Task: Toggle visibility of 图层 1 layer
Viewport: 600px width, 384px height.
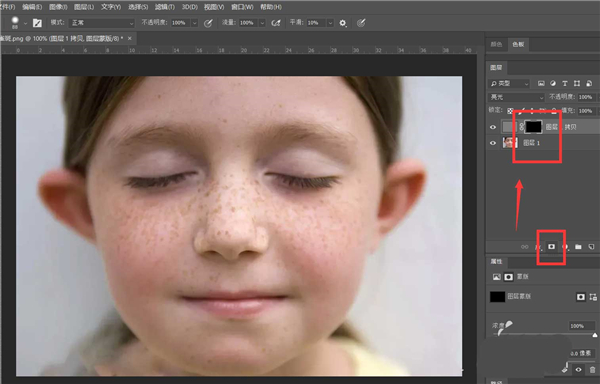Action: (493, 143)
